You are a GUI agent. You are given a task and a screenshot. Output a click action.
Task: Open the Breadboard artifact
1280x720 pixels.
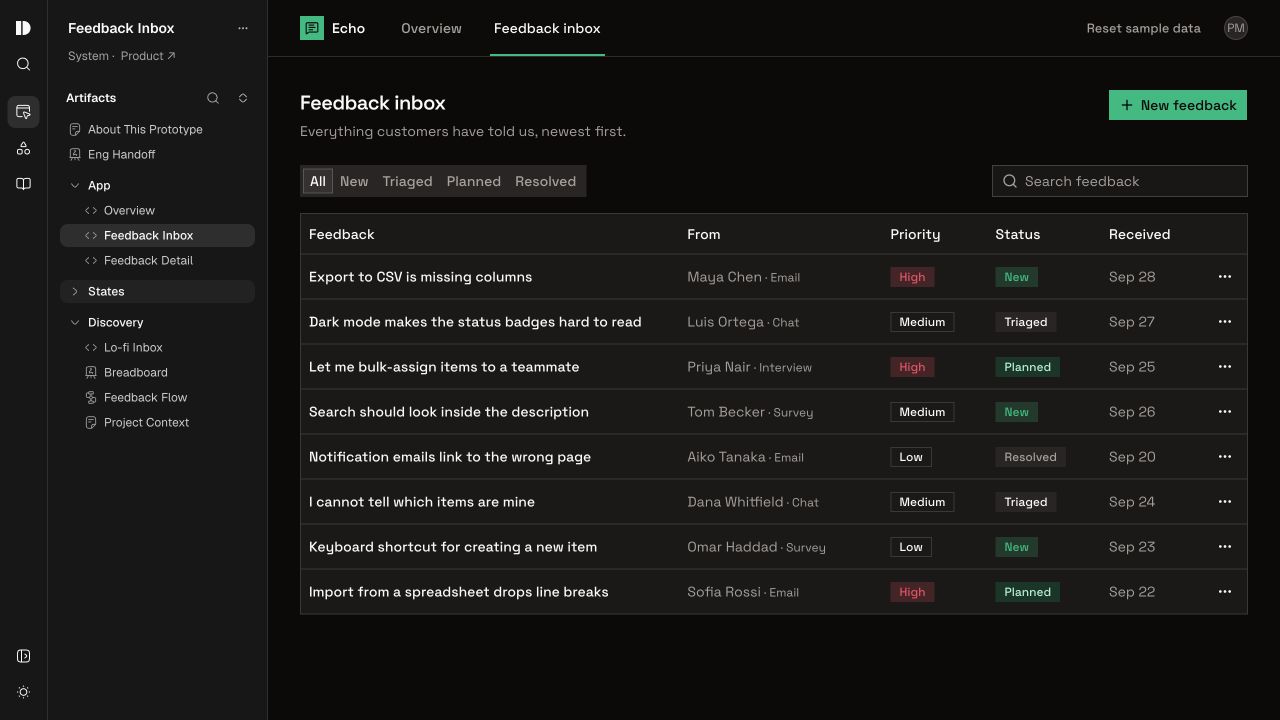click(x=157, y=372)
